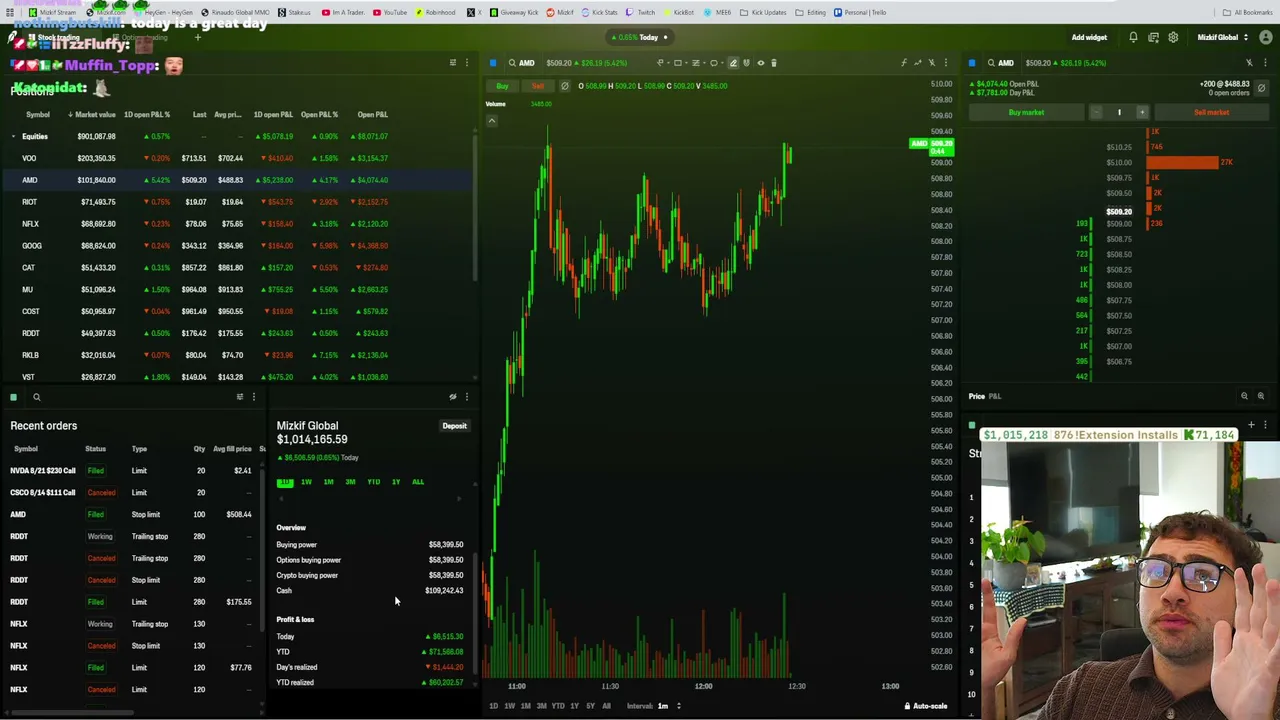Click the ladder recenter icon next to magnifier
1280x720 pixels.
1260,396
